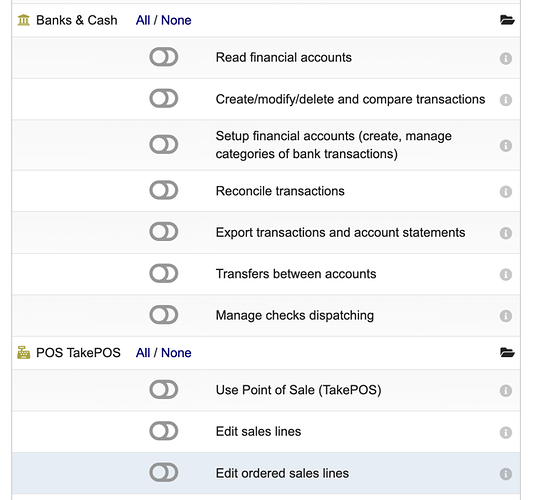The width and height of the screenshot is (533, 500).
Task: Open info icon for Create/modify/delete and compare transactions
Action: click(x=506, y=100)
